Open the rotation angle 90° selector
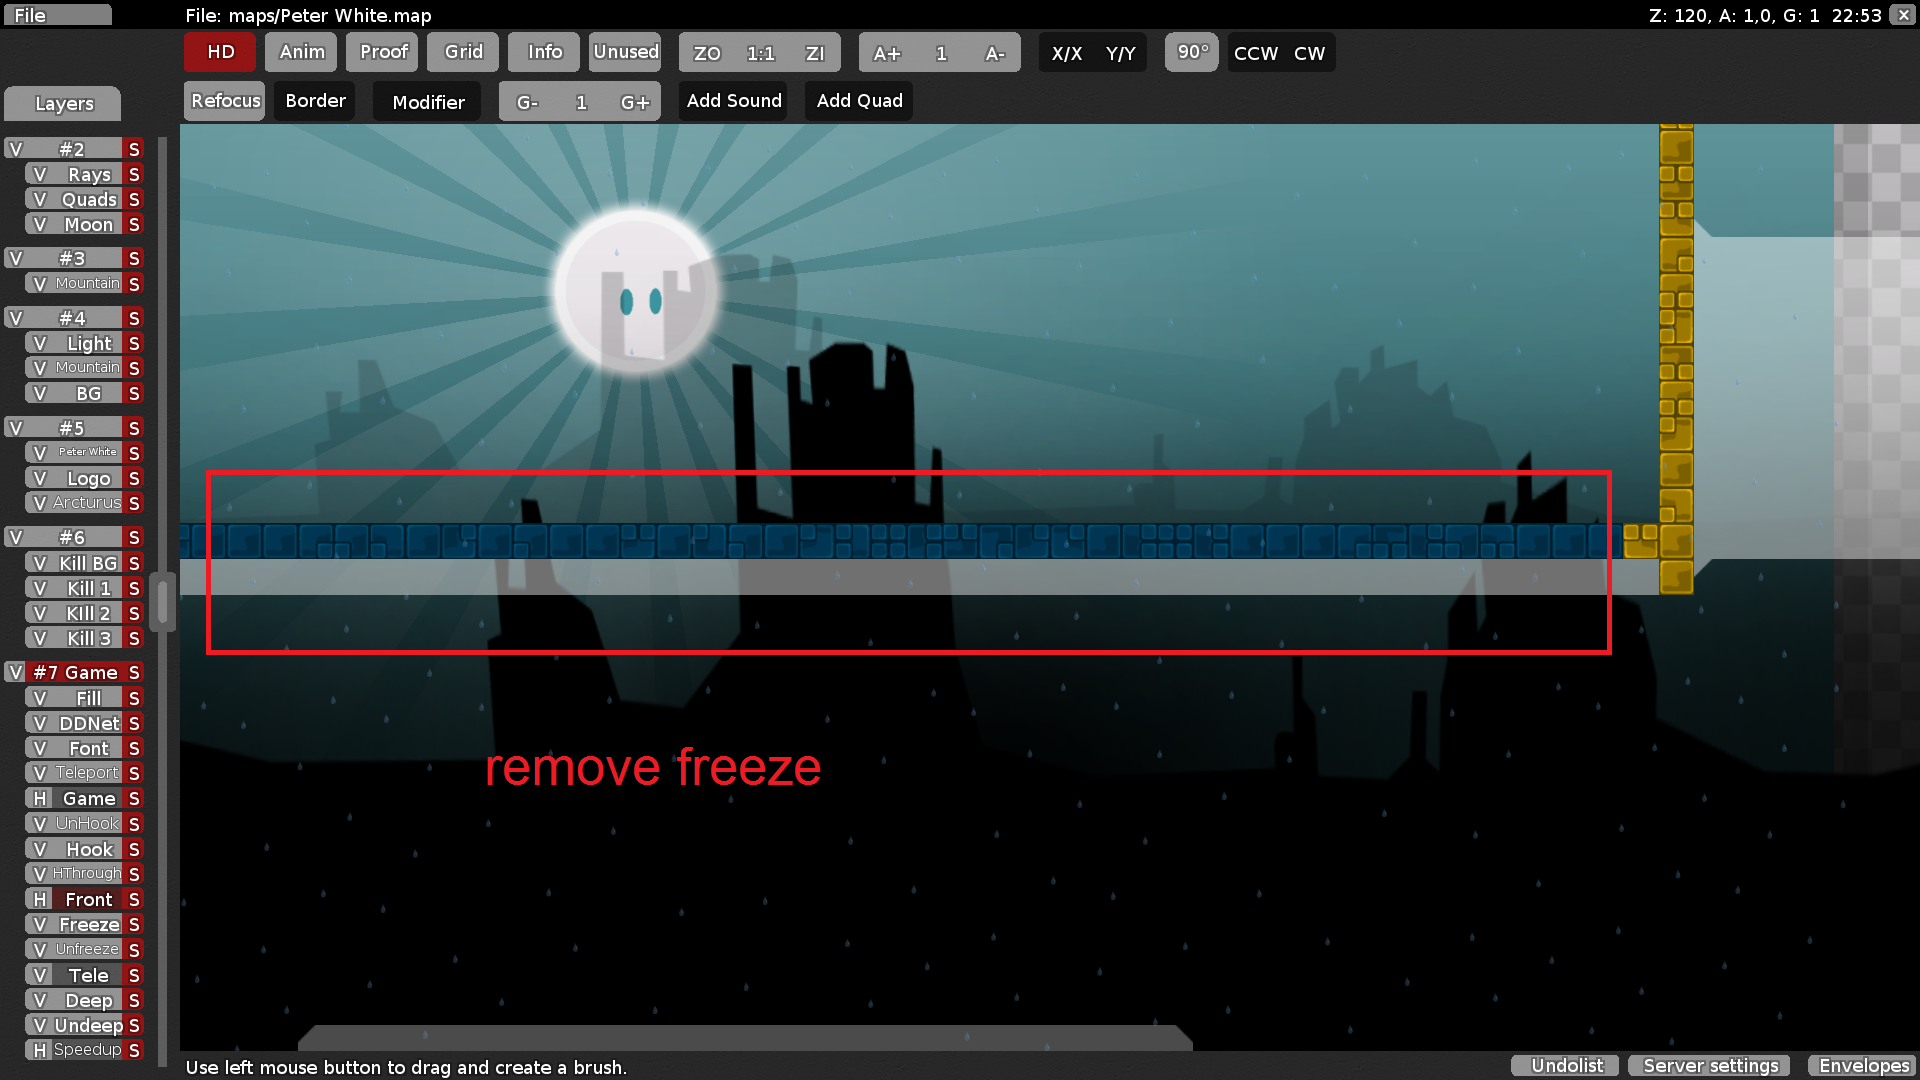 [x=1192, y=52]
